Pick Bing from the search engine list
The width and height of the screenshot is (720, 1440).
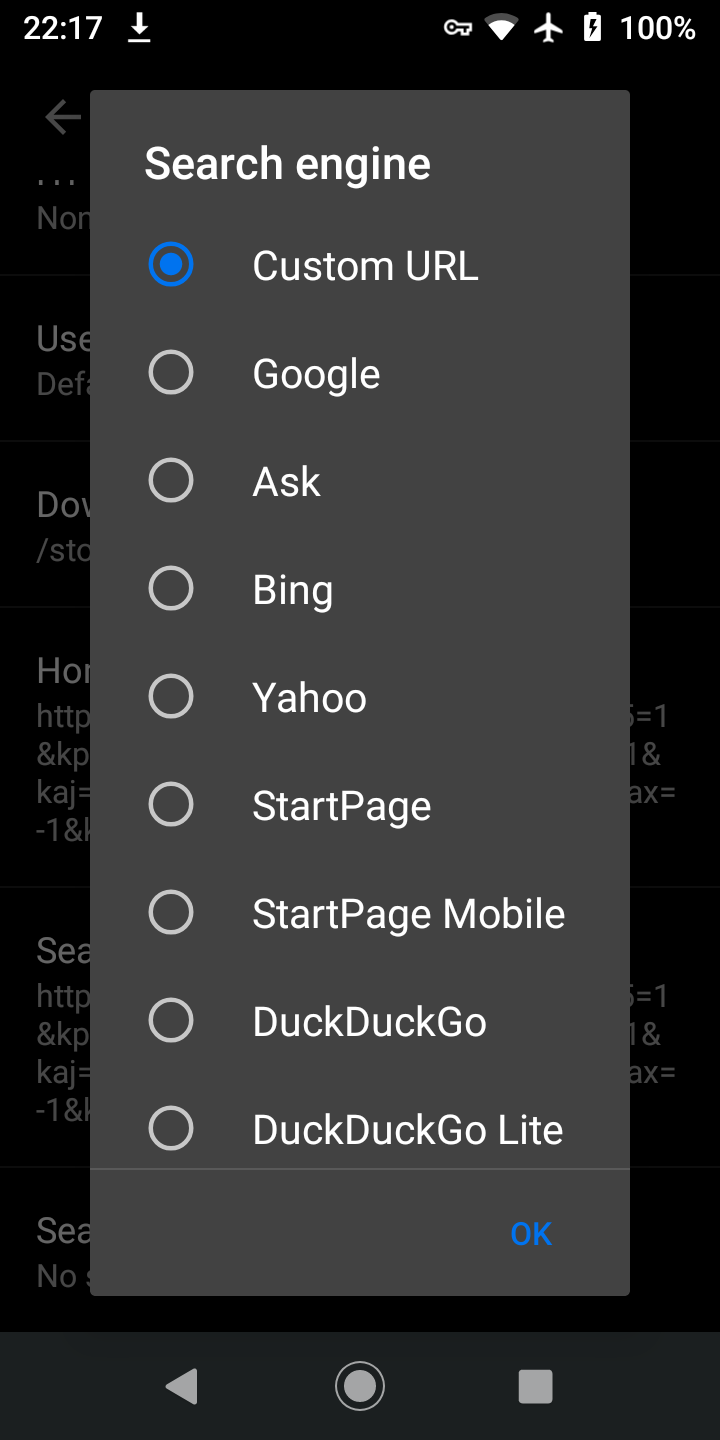(171, 589)
